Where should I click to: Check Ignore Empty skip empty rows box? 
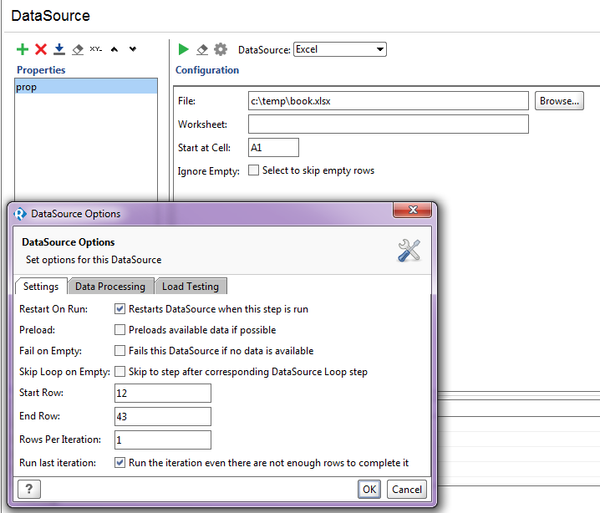[254, 171]
